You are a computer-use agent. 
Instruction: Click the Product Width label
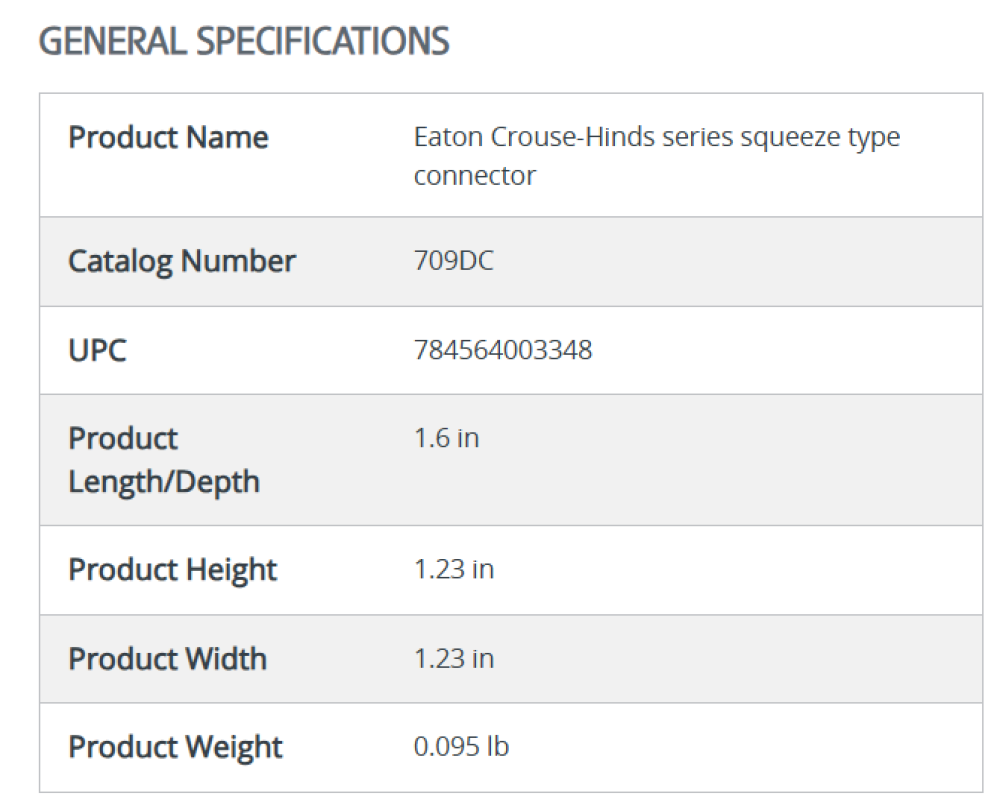point(167,658)
